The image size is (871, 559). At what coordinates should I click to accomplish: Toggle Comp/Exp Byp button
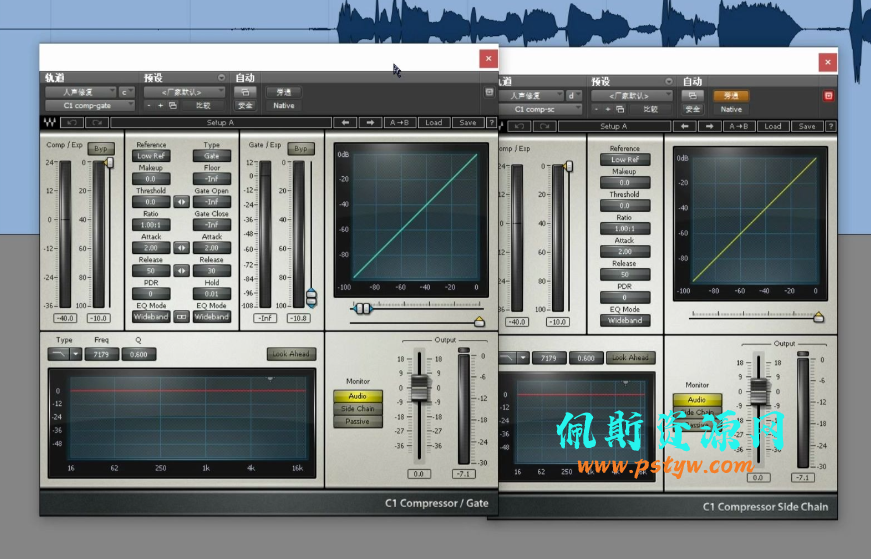click(x=101, y=149)
